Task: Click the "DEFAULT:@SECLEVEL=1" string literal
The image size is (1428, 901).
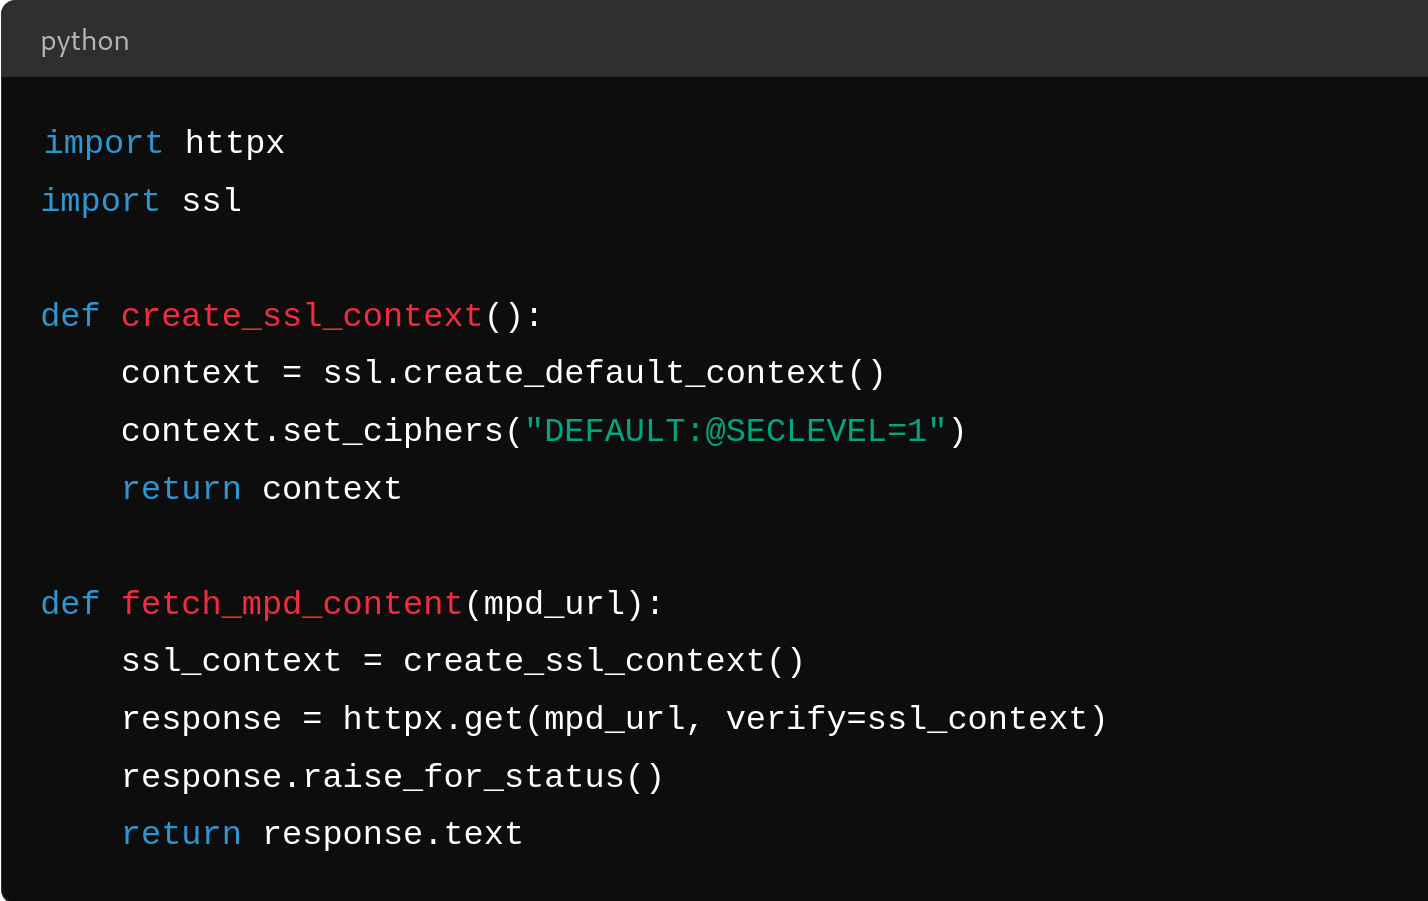Action: (x=735, y=431)
